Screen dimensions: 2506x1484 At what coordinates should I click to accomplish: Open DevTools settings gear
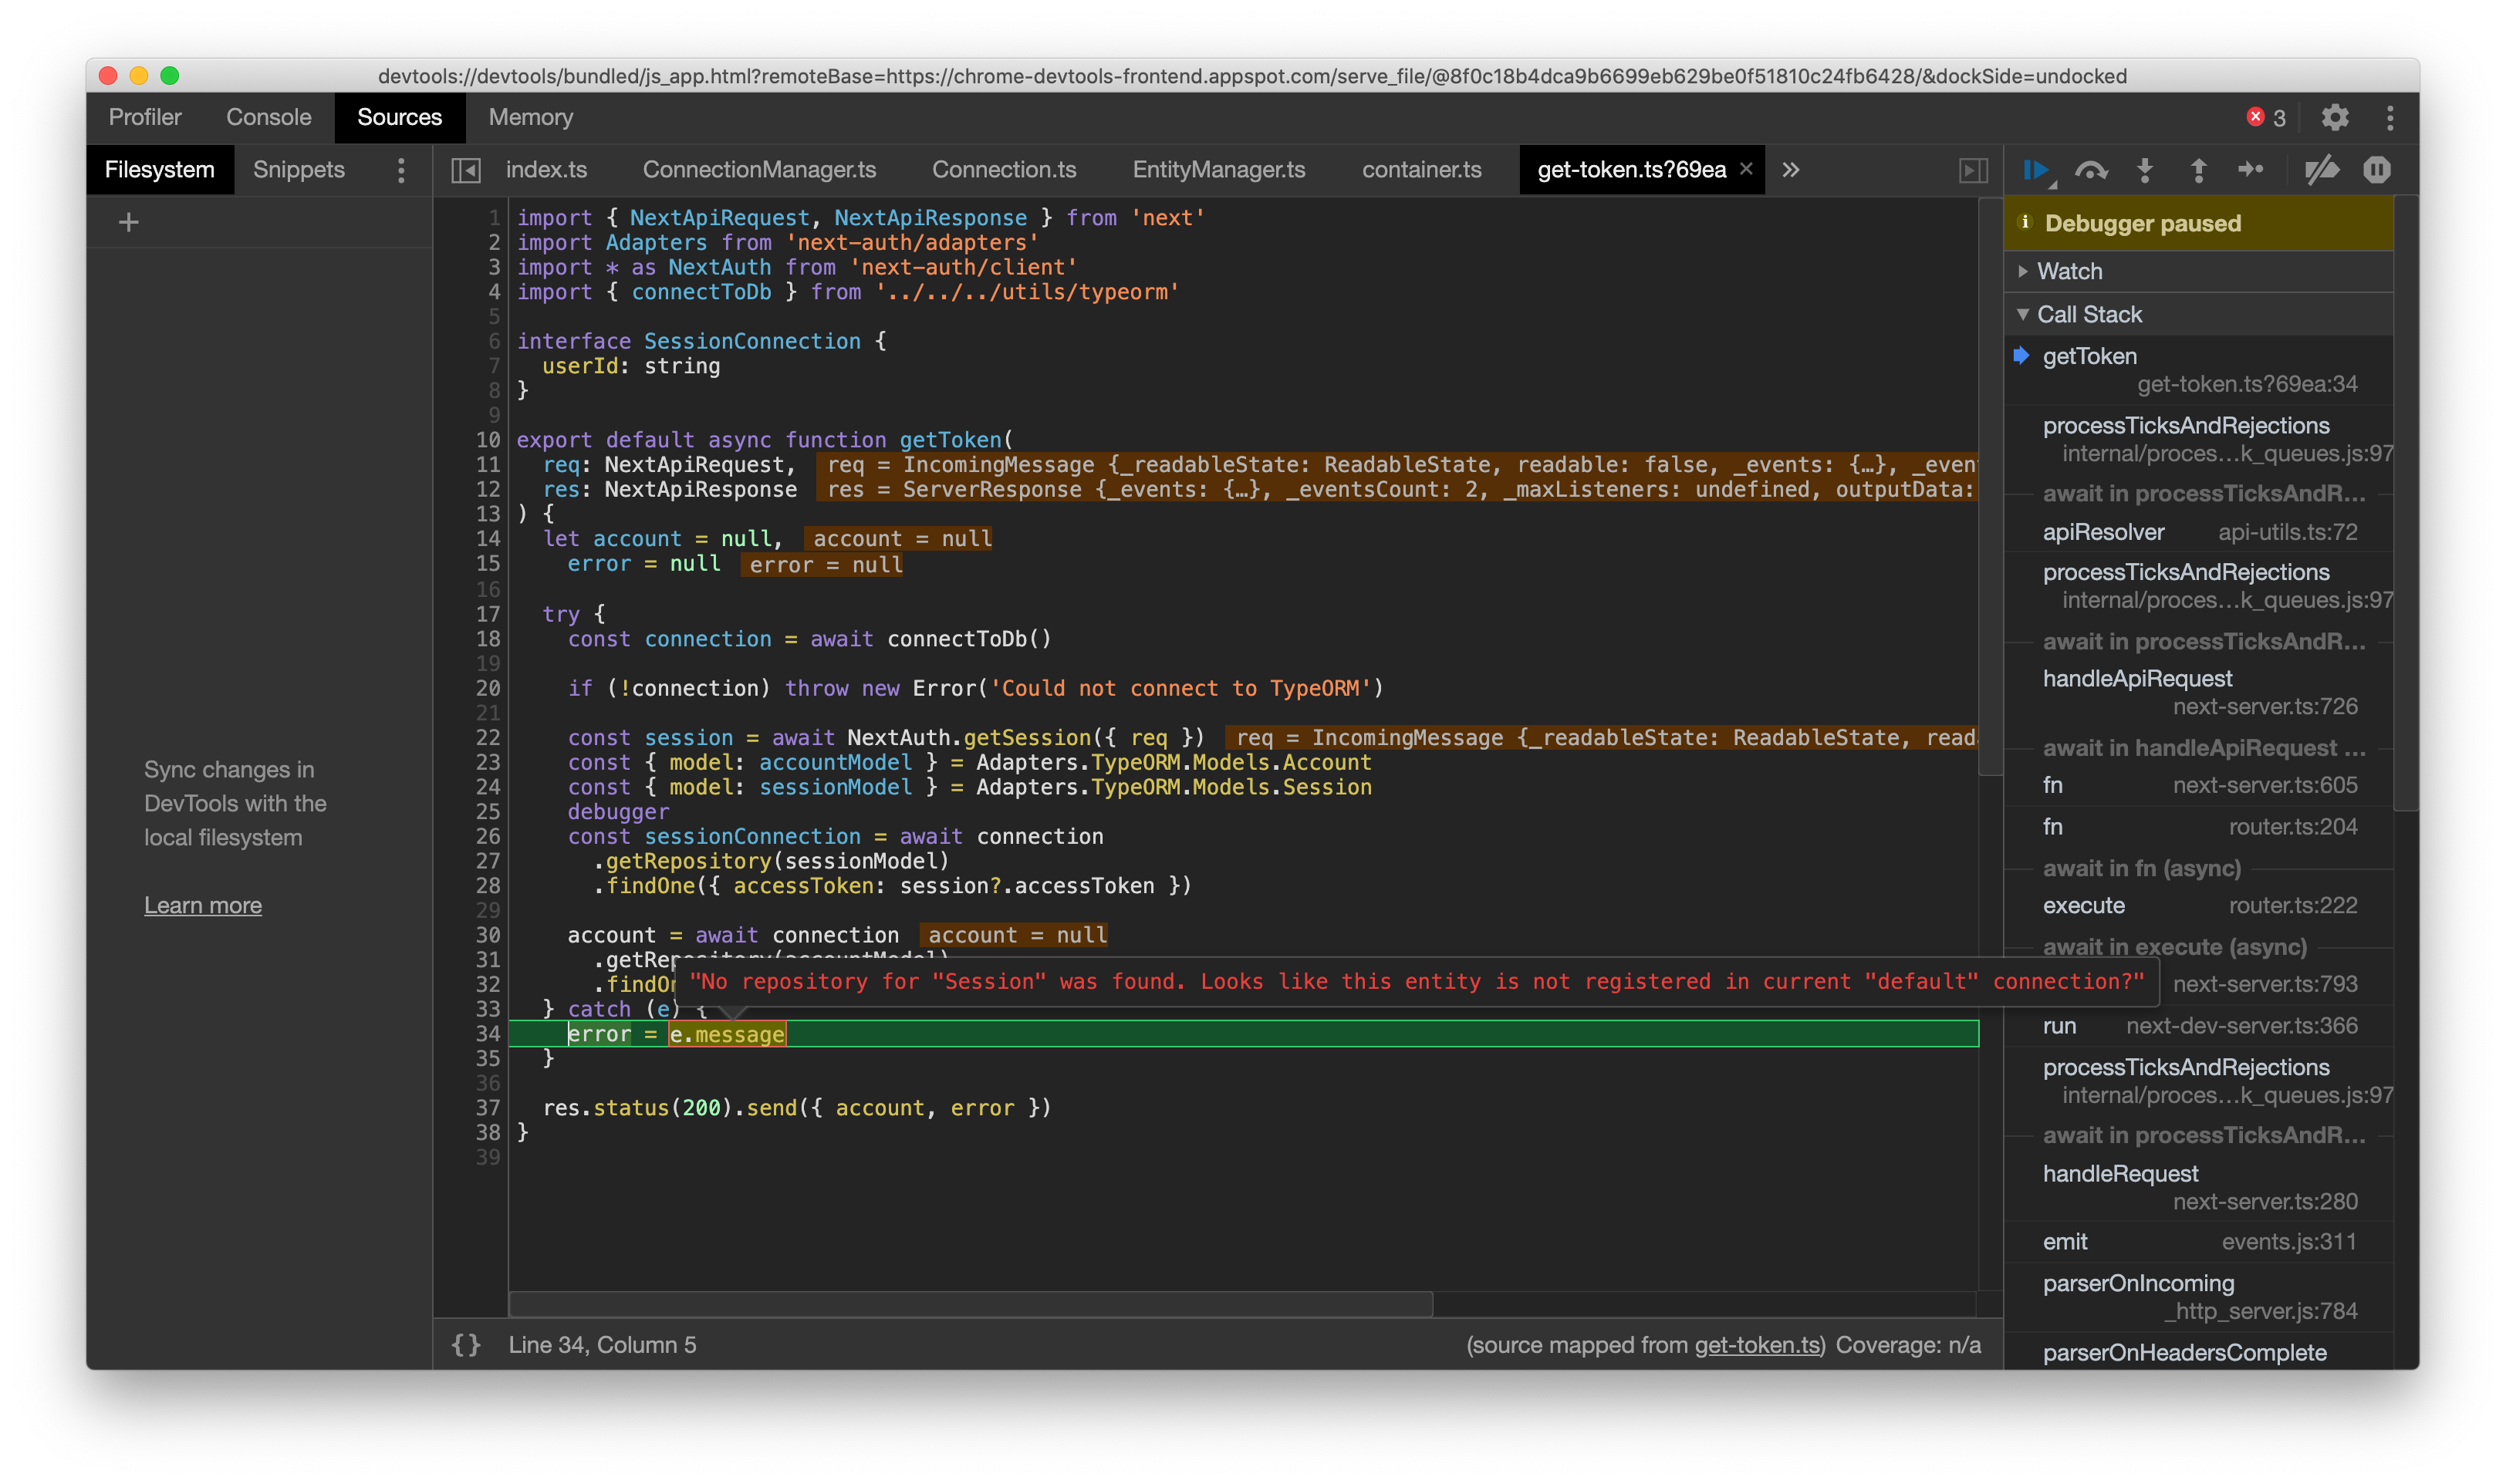2335,117
